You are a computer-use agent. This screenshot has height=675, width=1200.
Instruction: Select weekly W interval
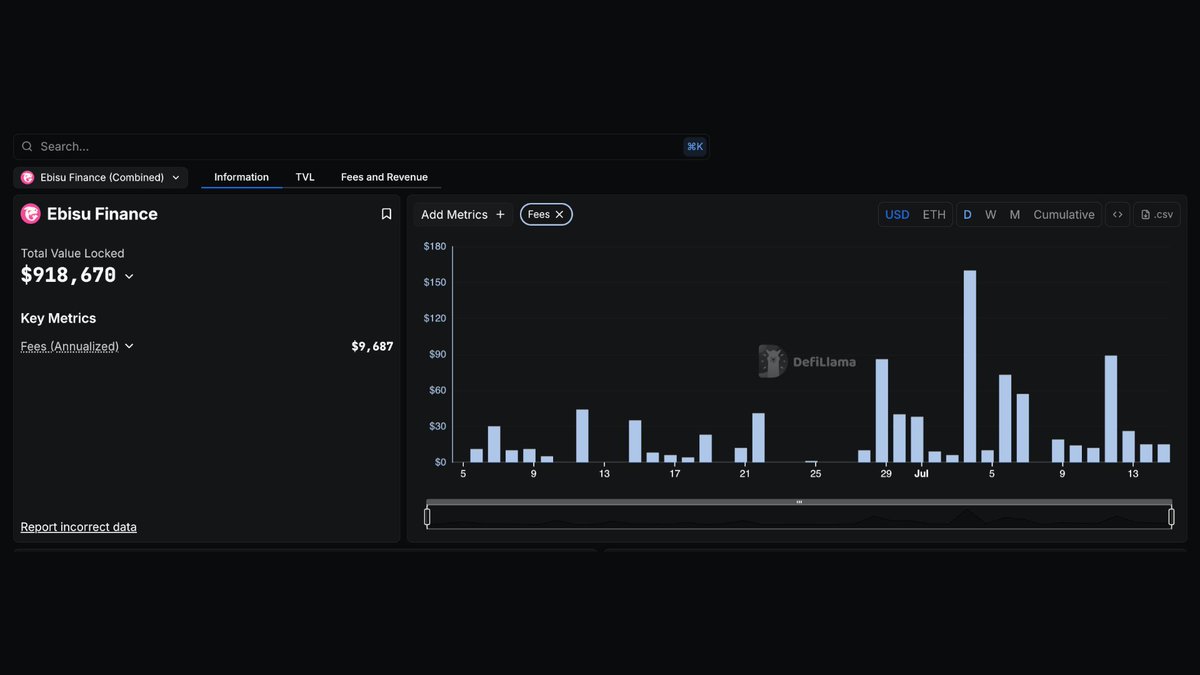(990, 215)
